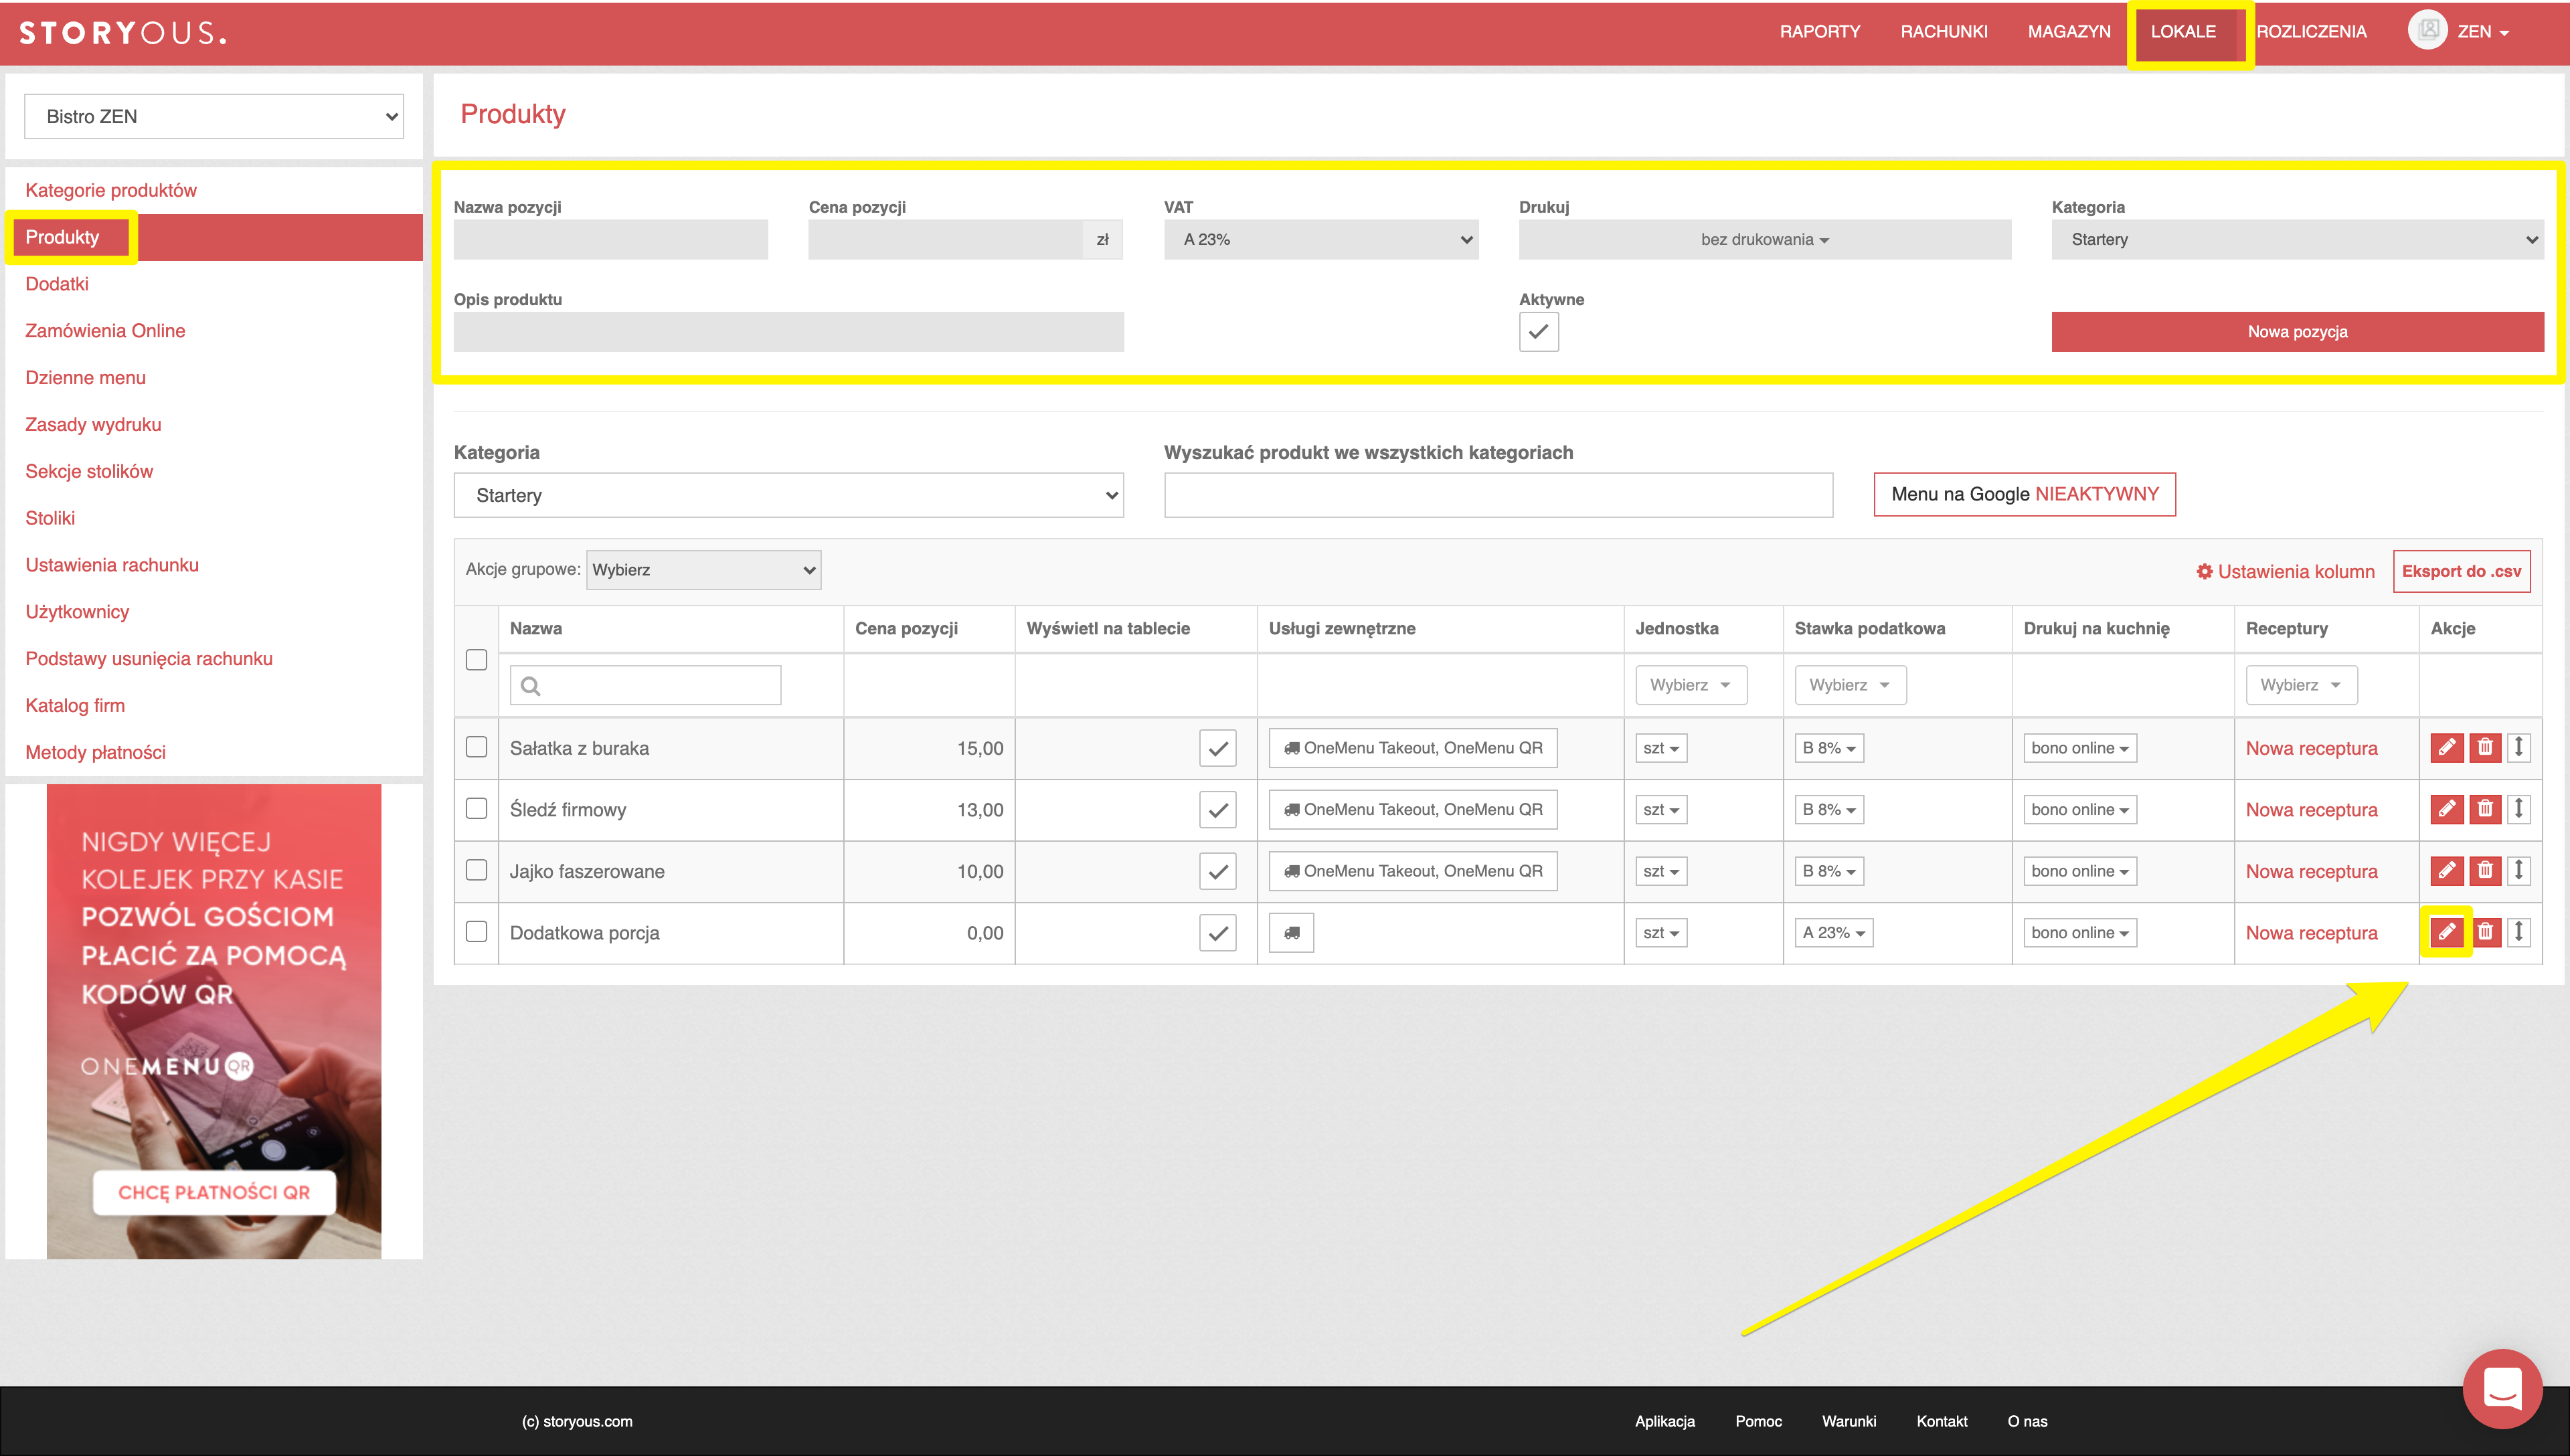Click the search products in all categories field

(x=1498, y=495)
